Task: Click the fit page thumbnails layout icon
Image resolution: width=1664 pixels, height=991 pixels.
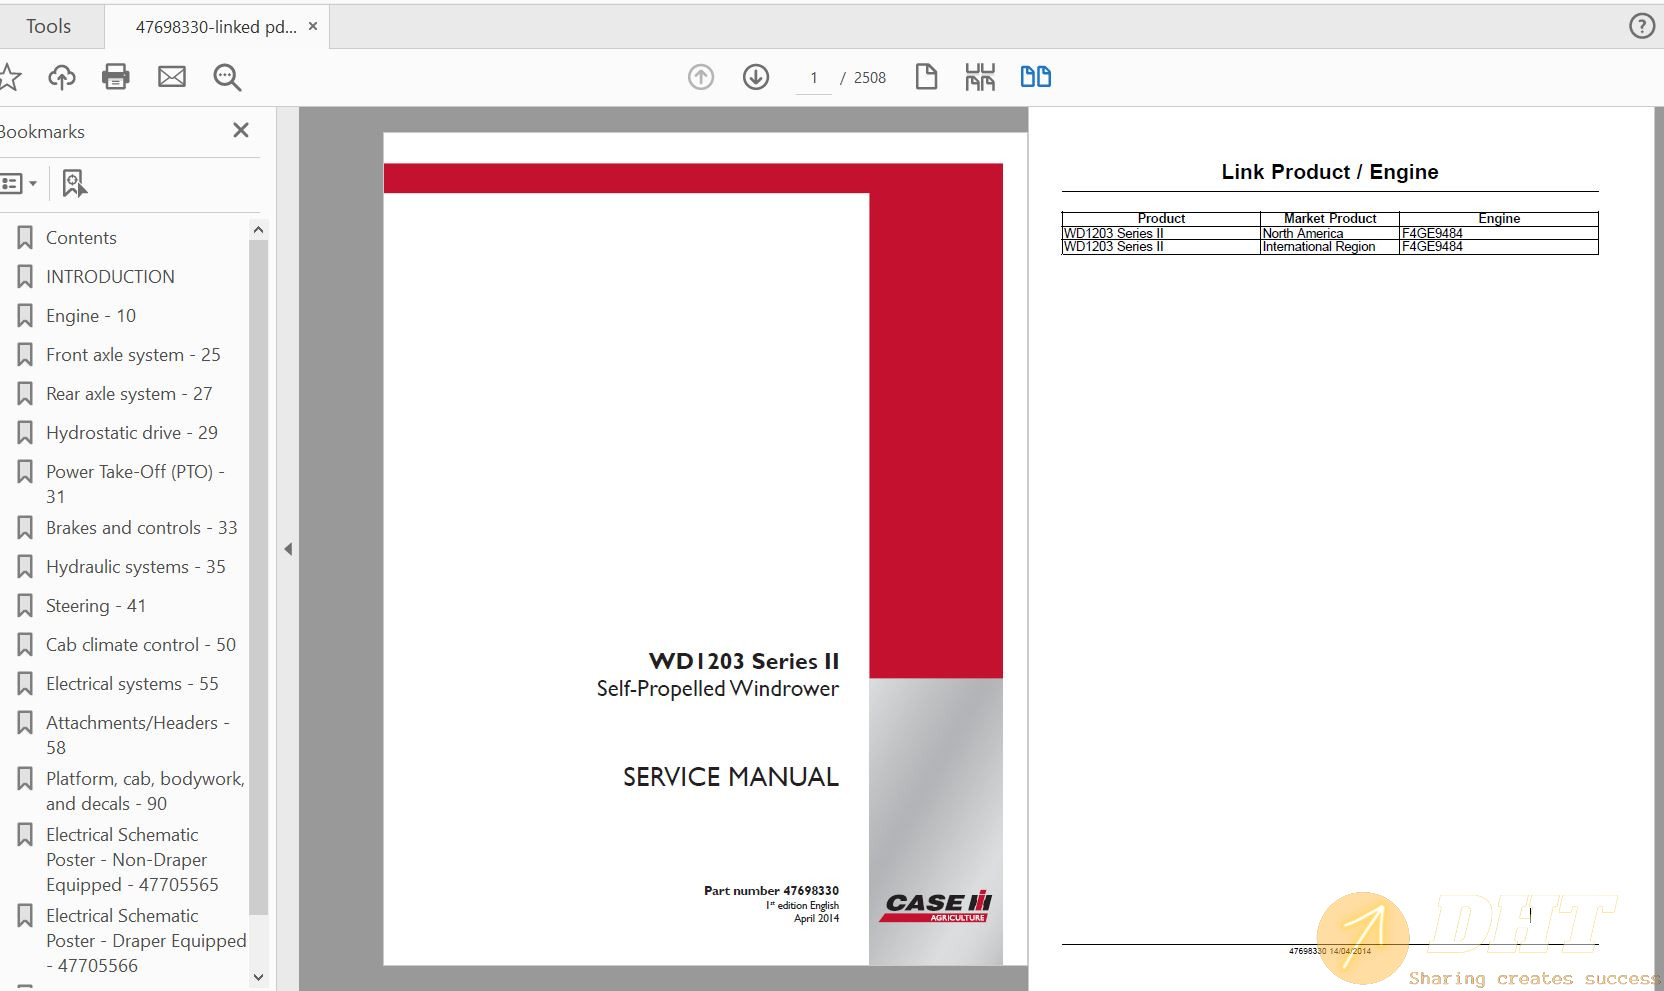Action: 980,77
